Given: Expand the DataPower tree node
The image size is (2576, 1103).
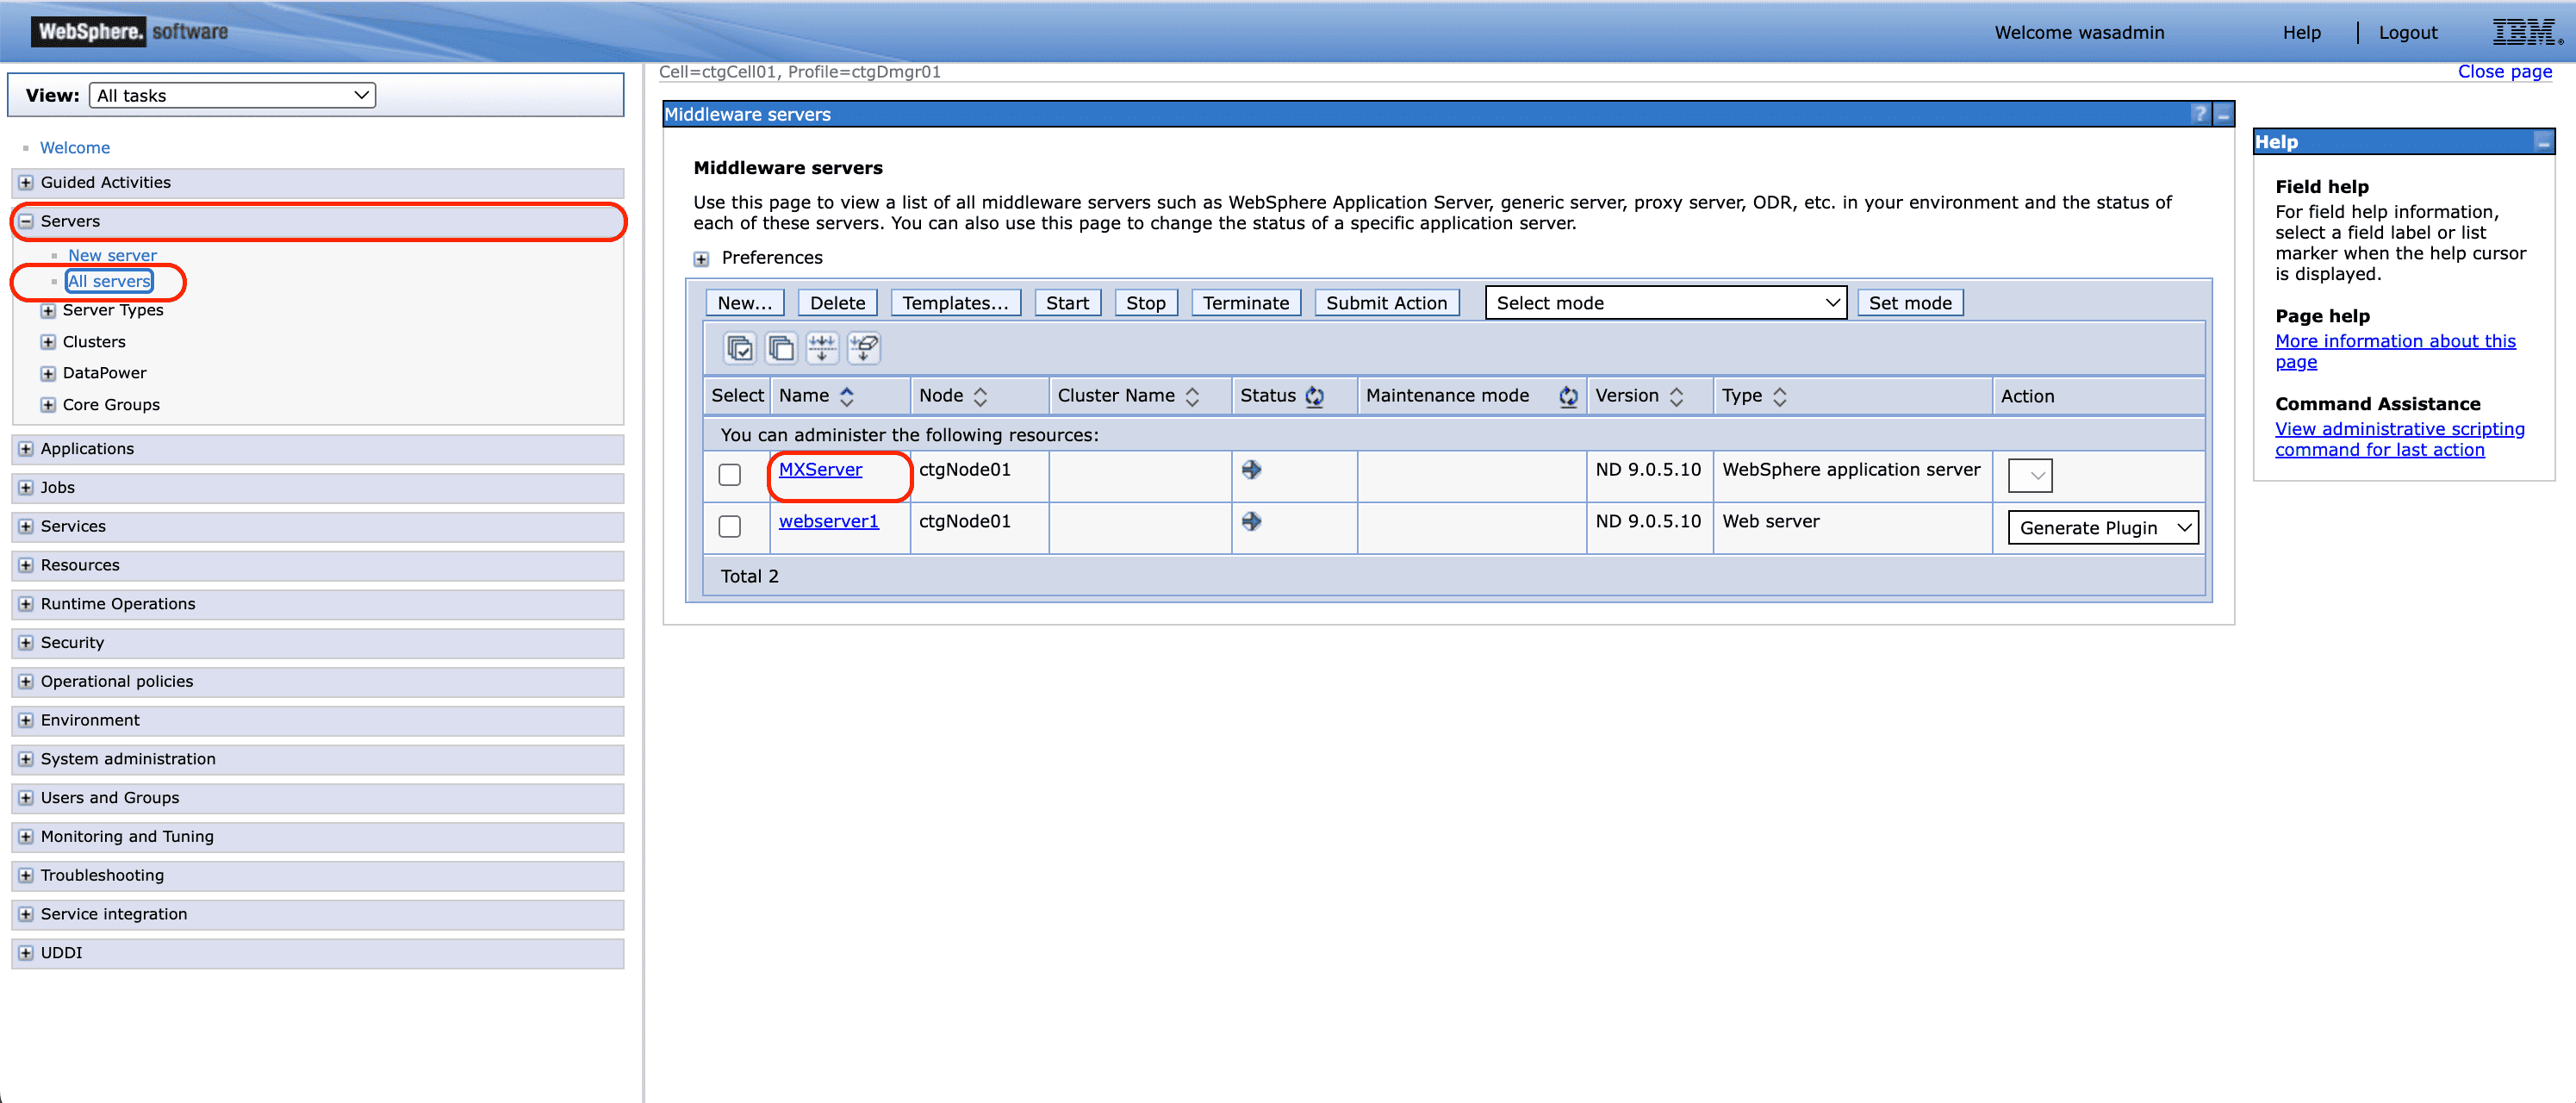Looking at the screenshot, I should click(48, 373).
